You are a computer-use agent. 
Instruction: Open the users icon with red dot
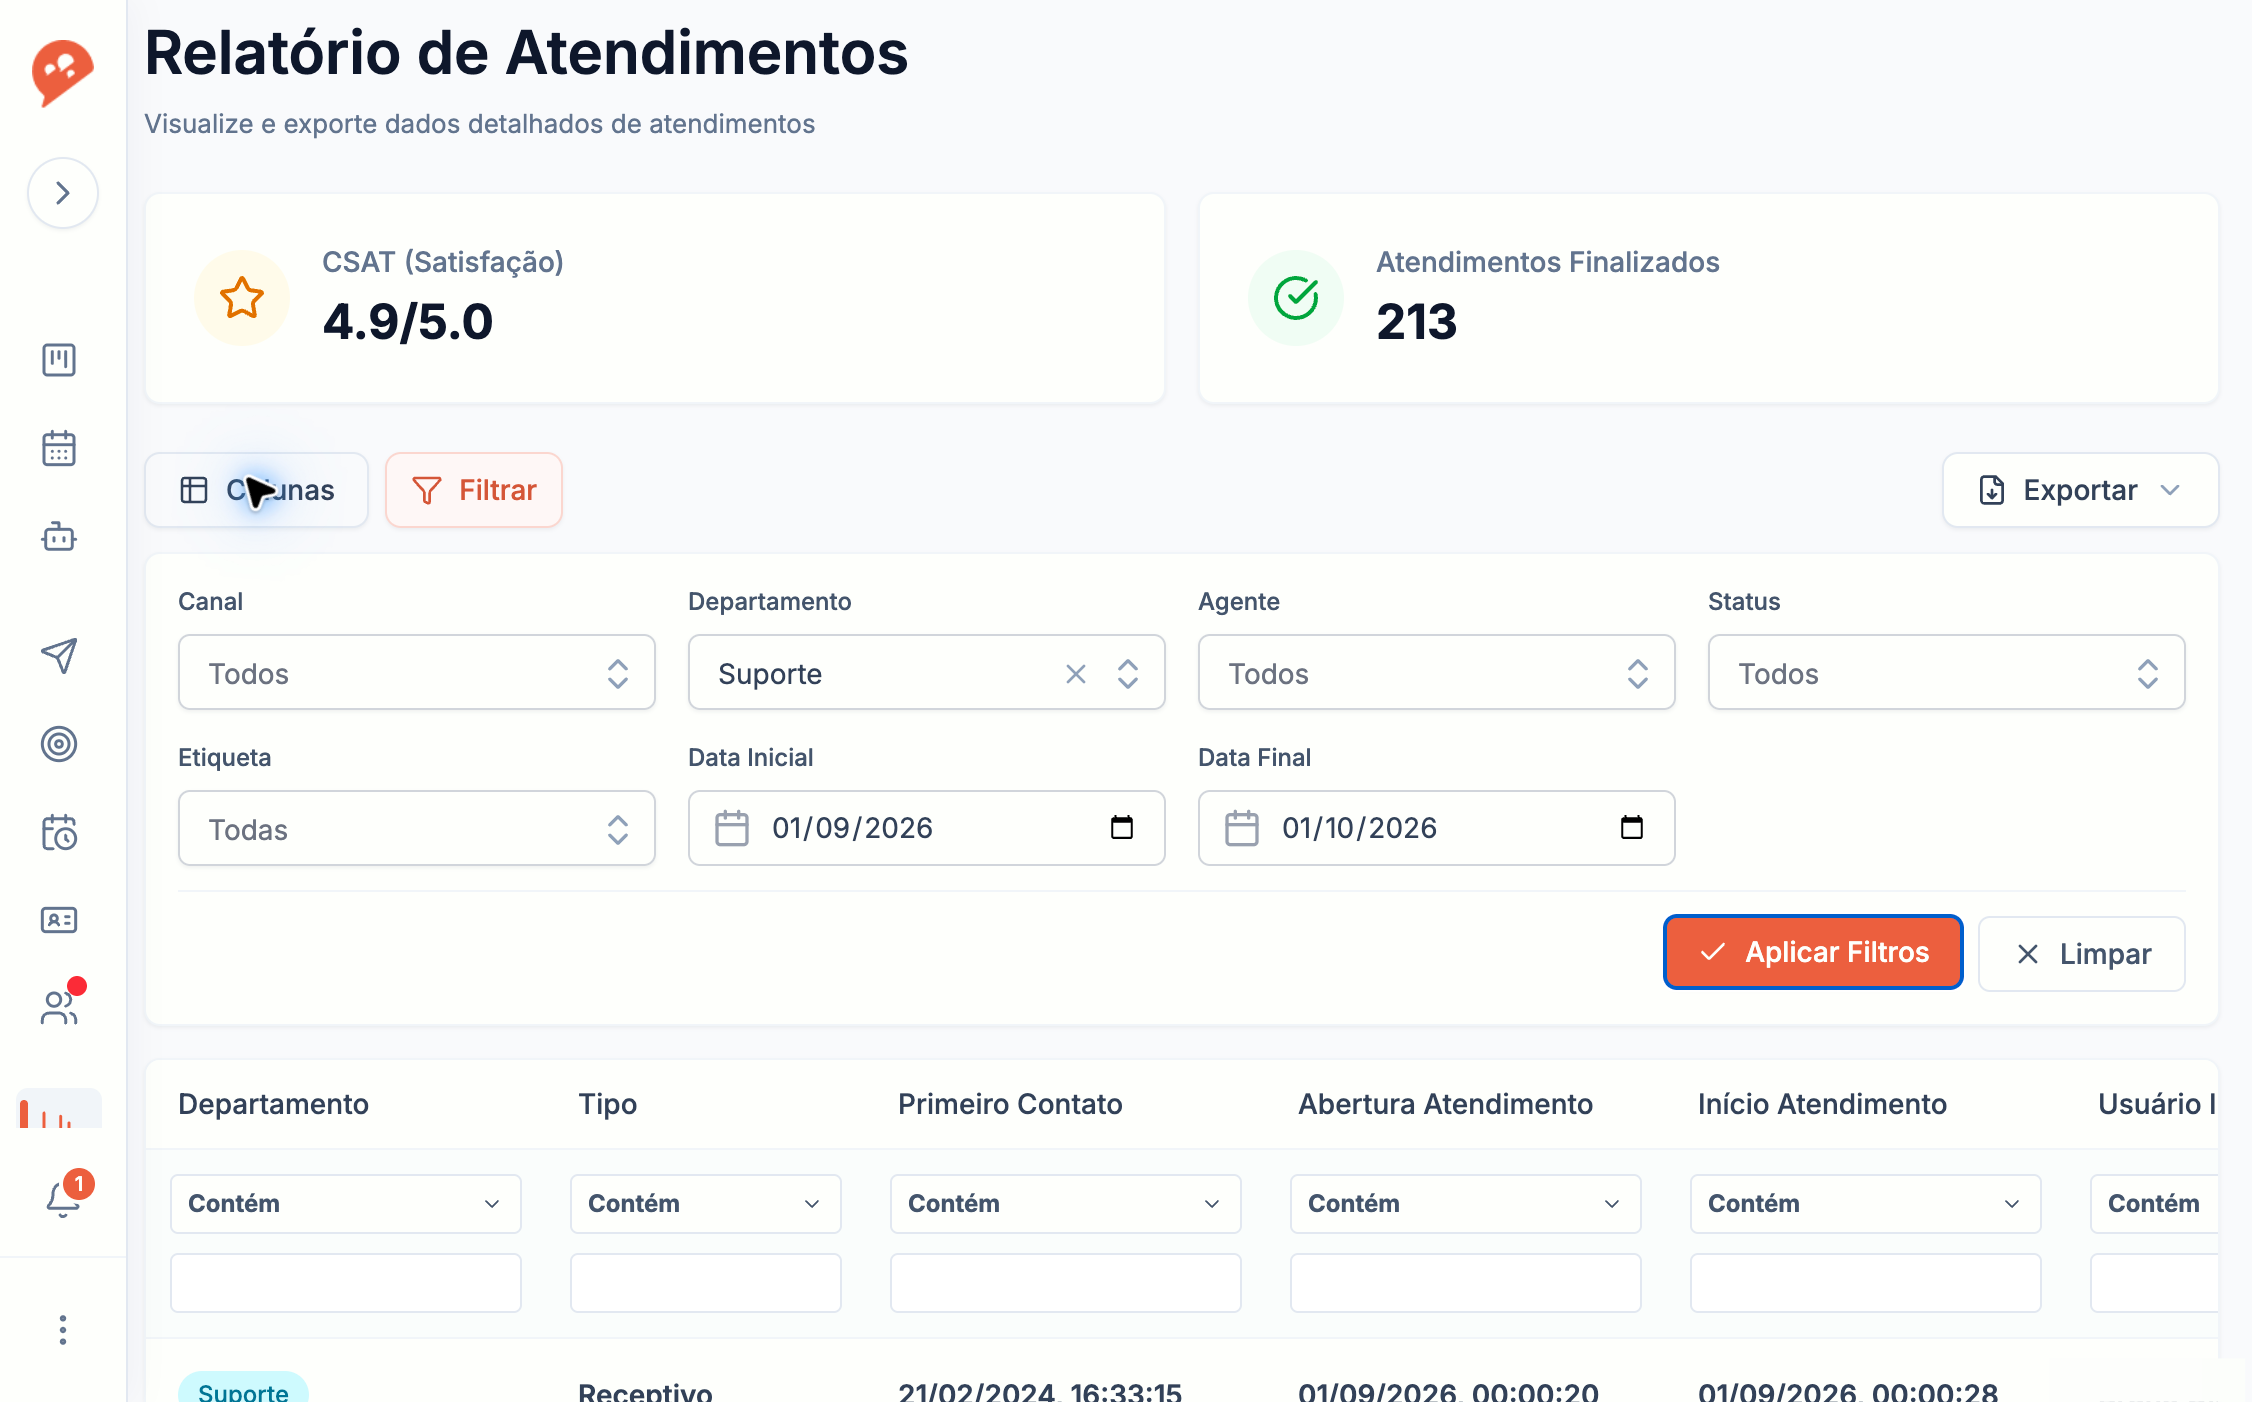59,1007
